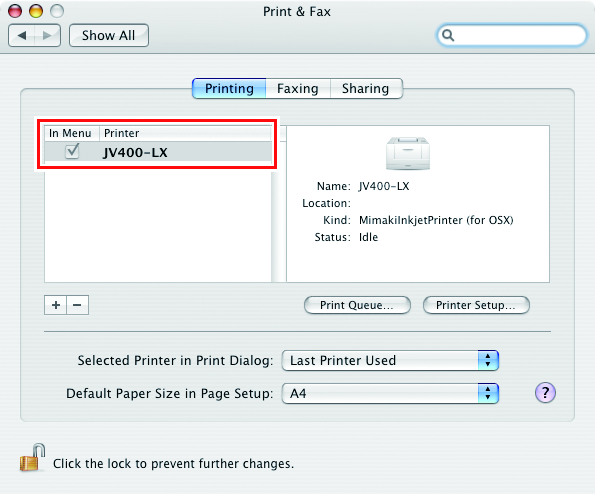Uncheck the In Menu checkbox for JV400-LX
The height and width of the screenshot is (494, 595).
coord(72,151)
